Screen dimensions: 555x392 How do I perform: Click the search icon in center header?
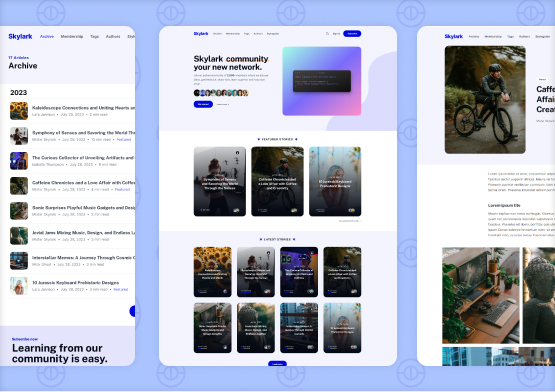coord(327,34)
